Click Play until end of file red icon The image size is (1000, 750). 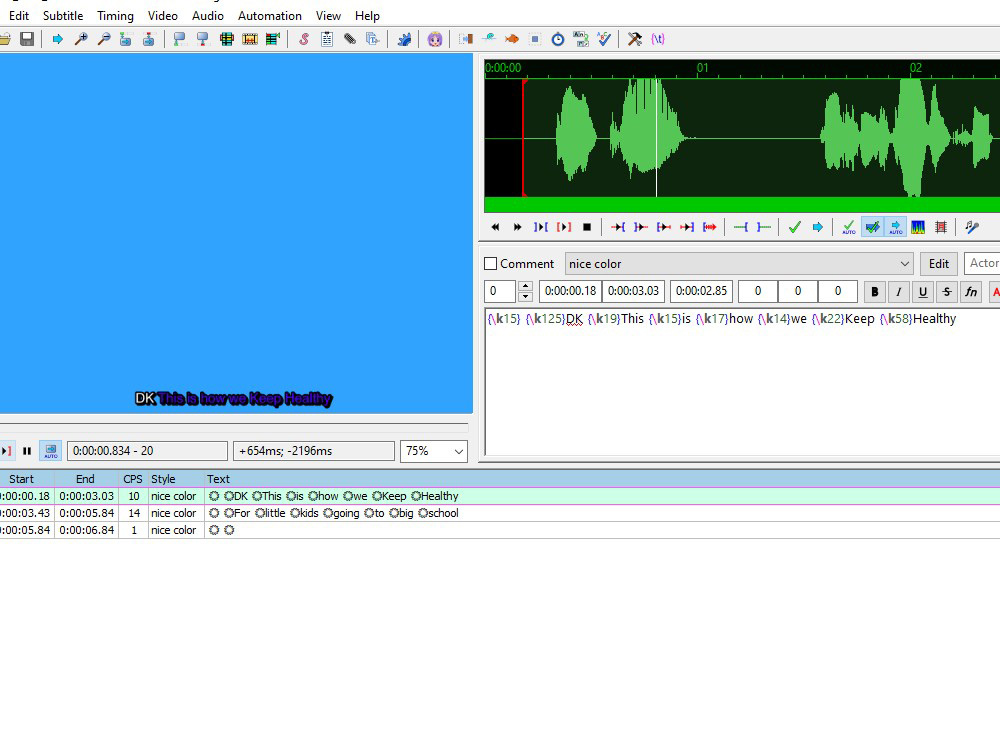coord(709,227)
